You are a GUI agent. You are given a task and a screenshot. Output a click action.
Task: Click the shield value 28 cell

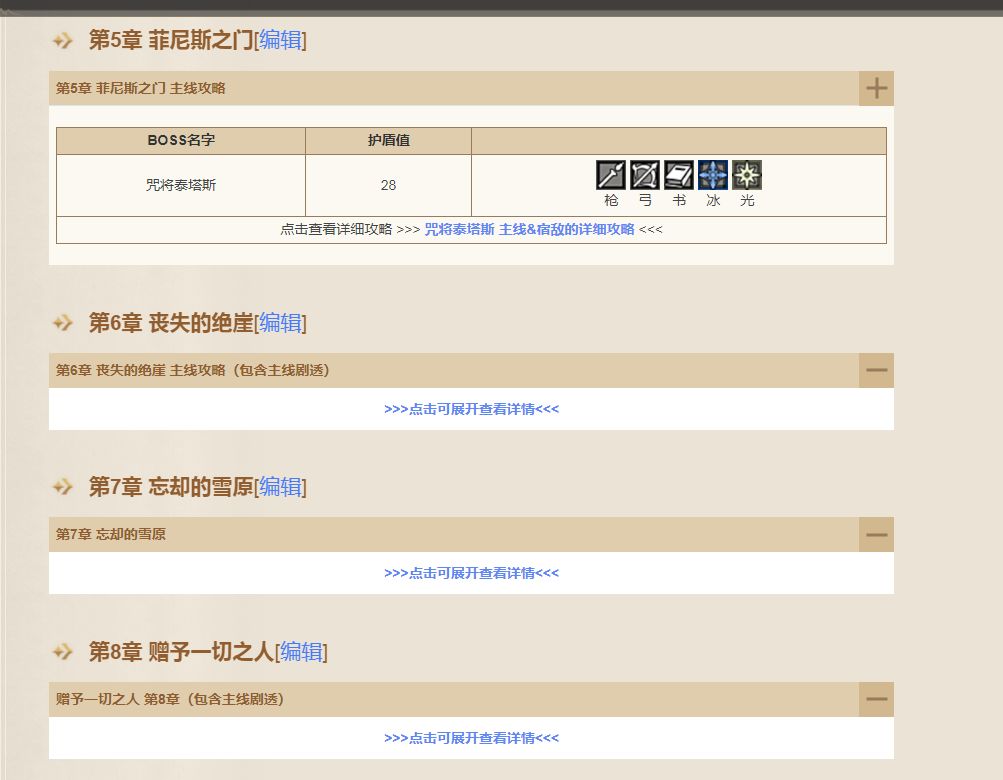(388, 185)
